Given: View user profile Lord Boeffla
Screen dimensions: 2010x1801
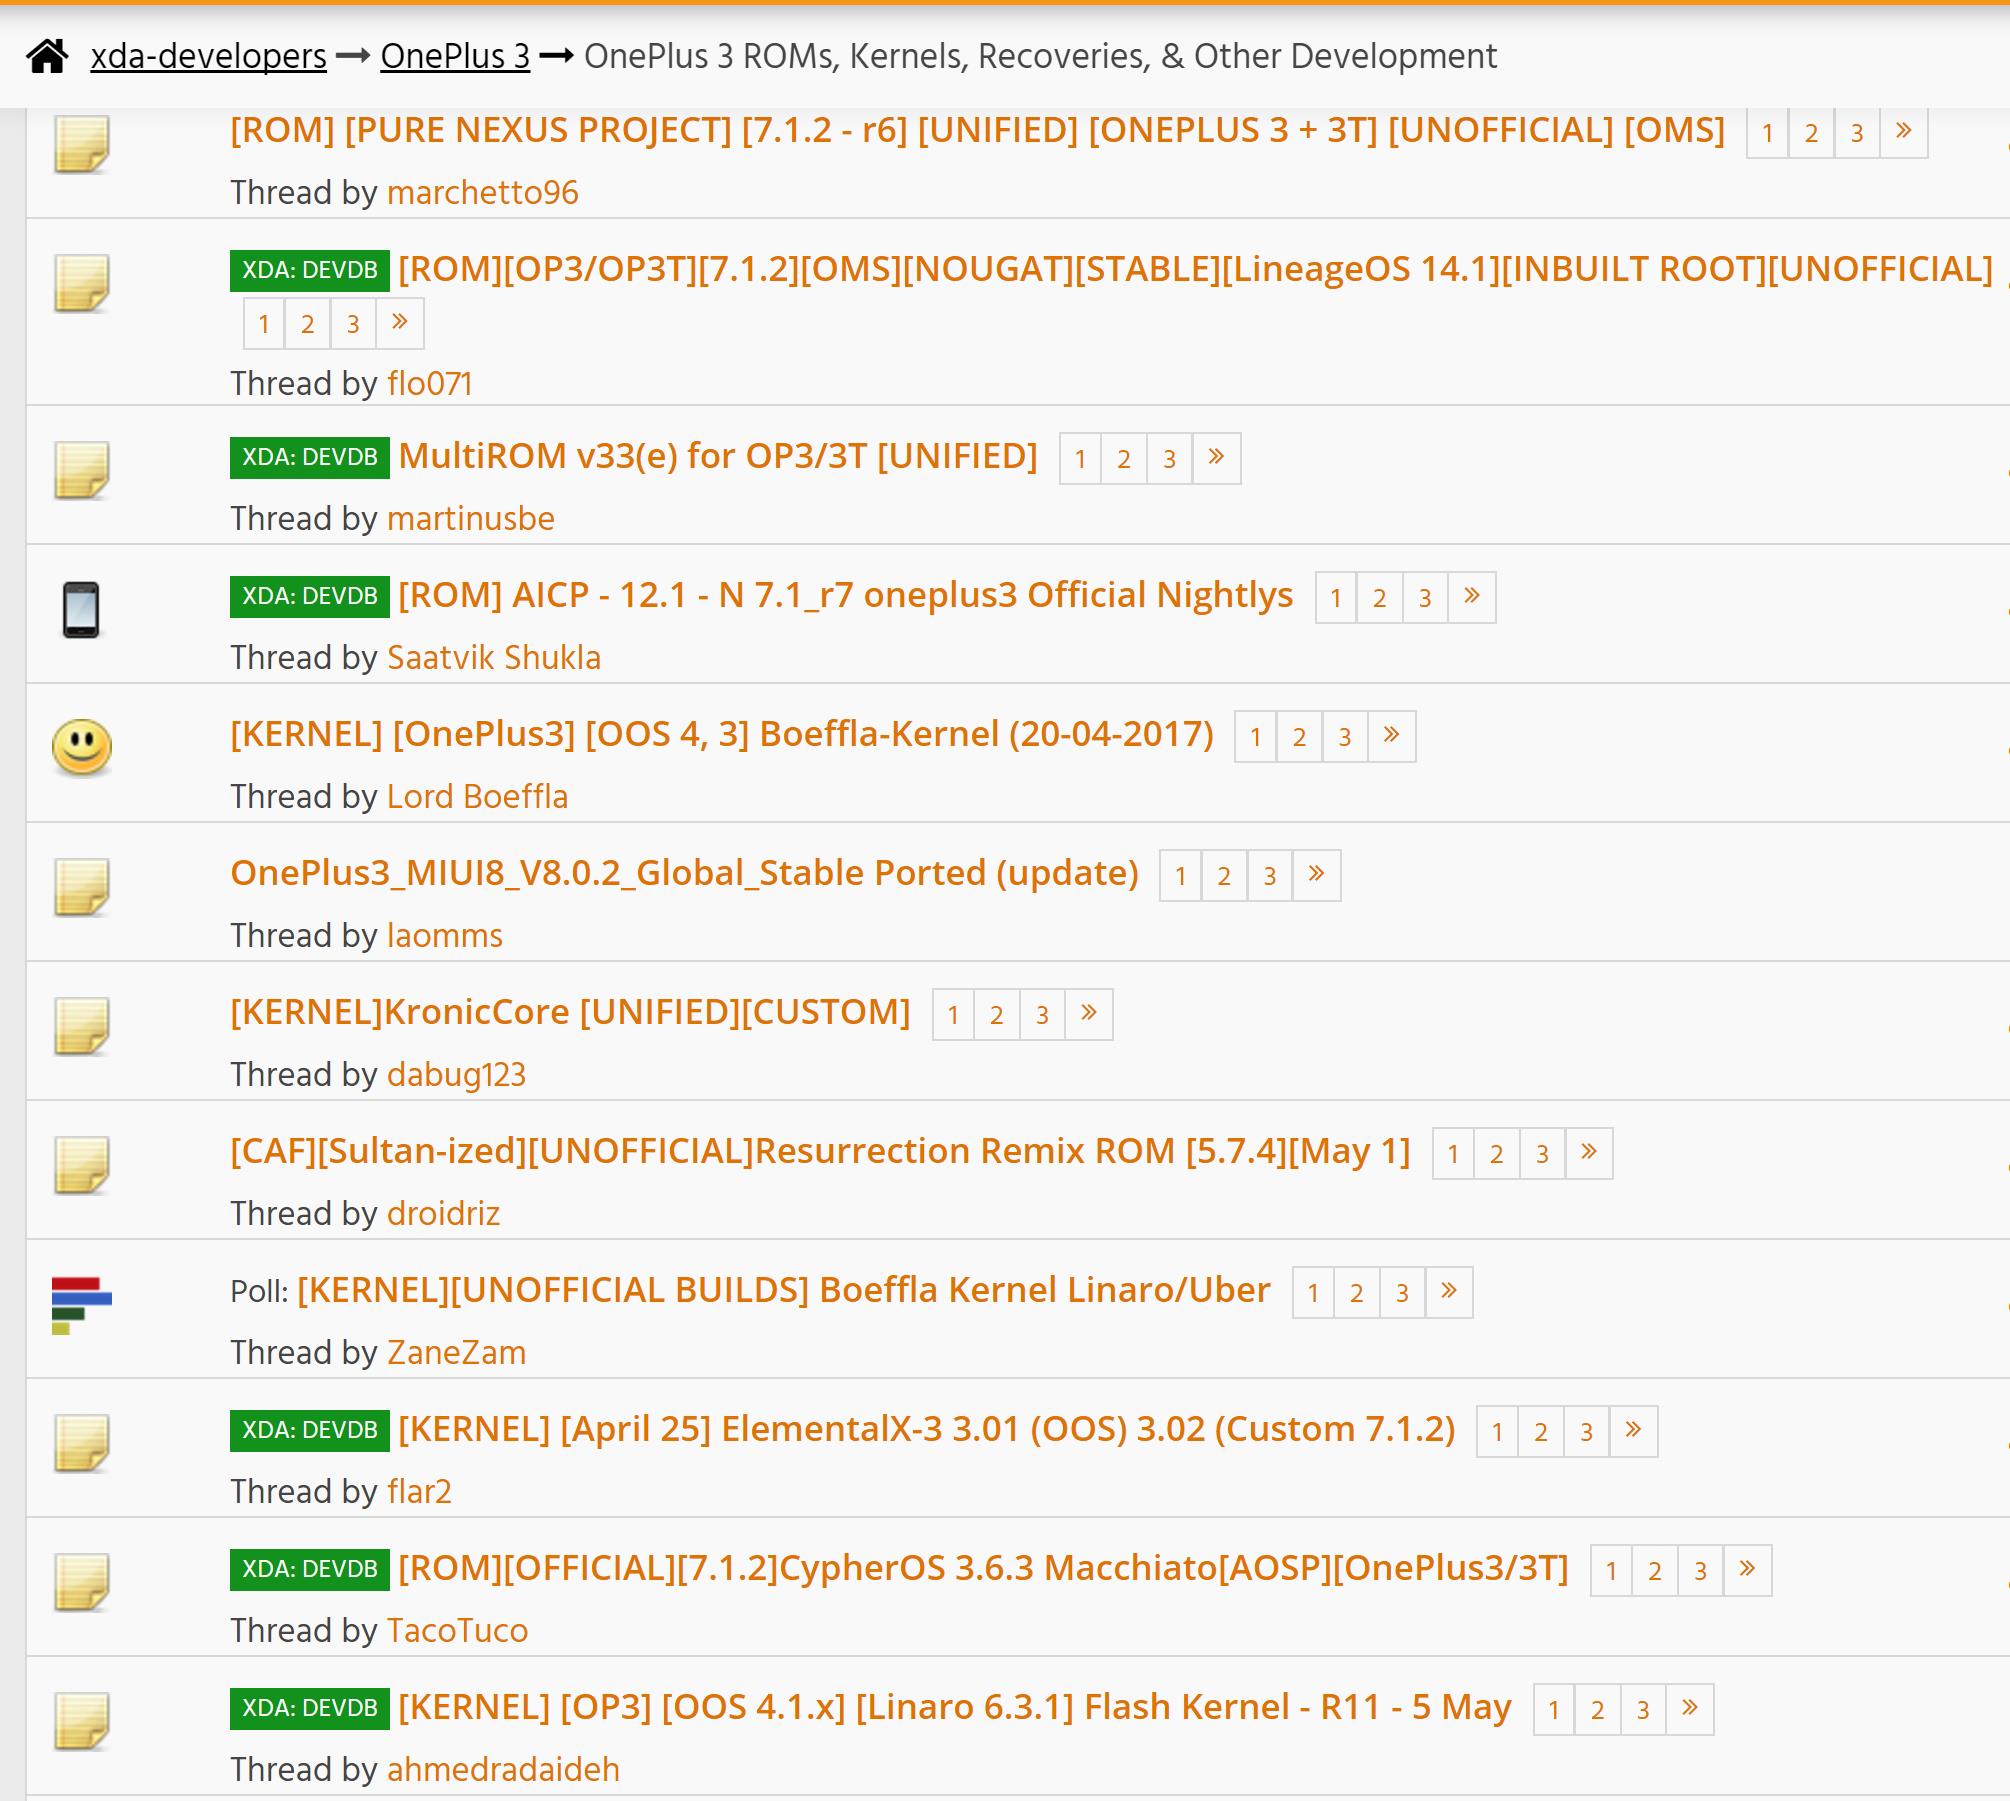Looking at the screenshot, I should pyautogui.click(x=477, y=797).
